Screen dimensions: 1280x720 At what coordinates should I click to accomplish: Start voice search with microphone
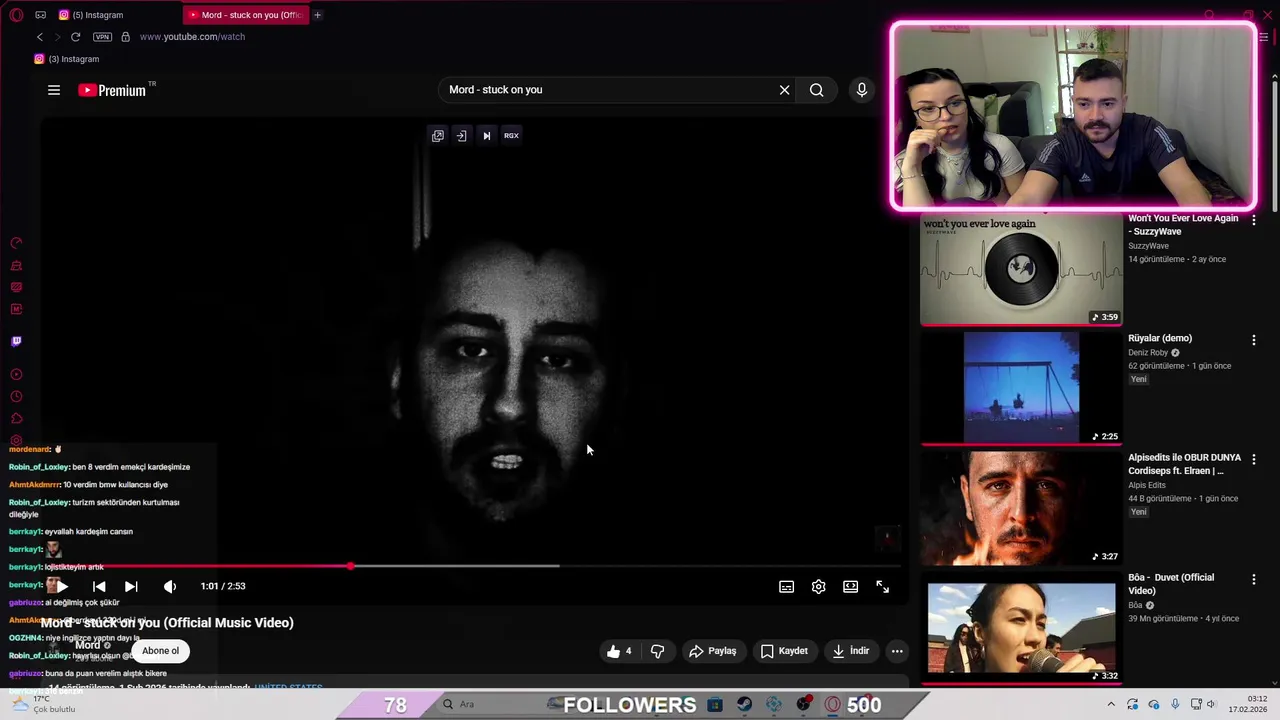click(x=862, y=90)
